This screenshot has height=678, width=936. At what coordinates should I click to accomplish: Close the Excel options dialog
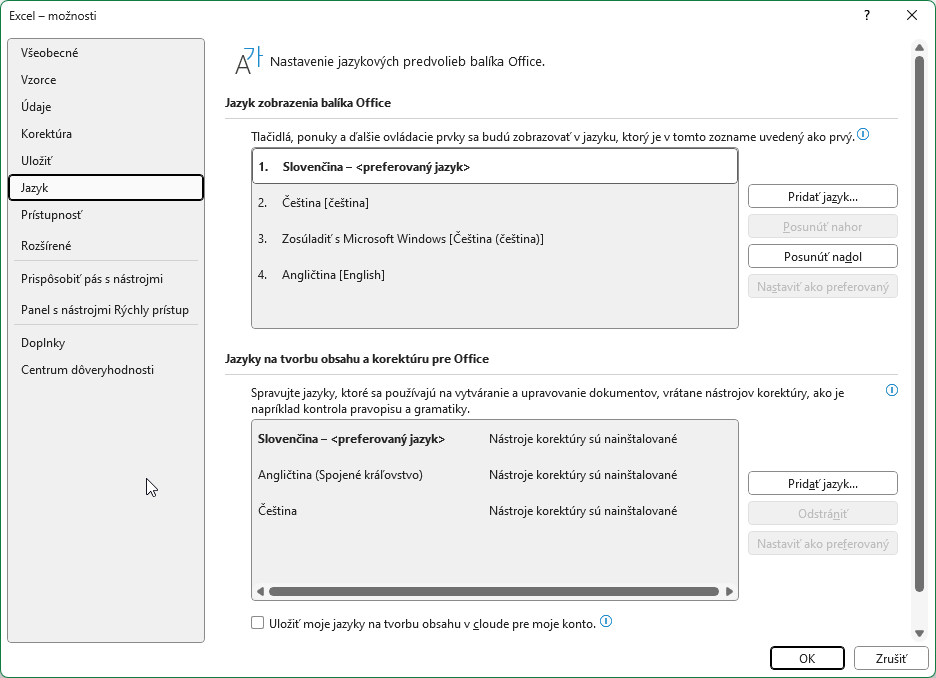pyautogui.click(x=912, y=16)
